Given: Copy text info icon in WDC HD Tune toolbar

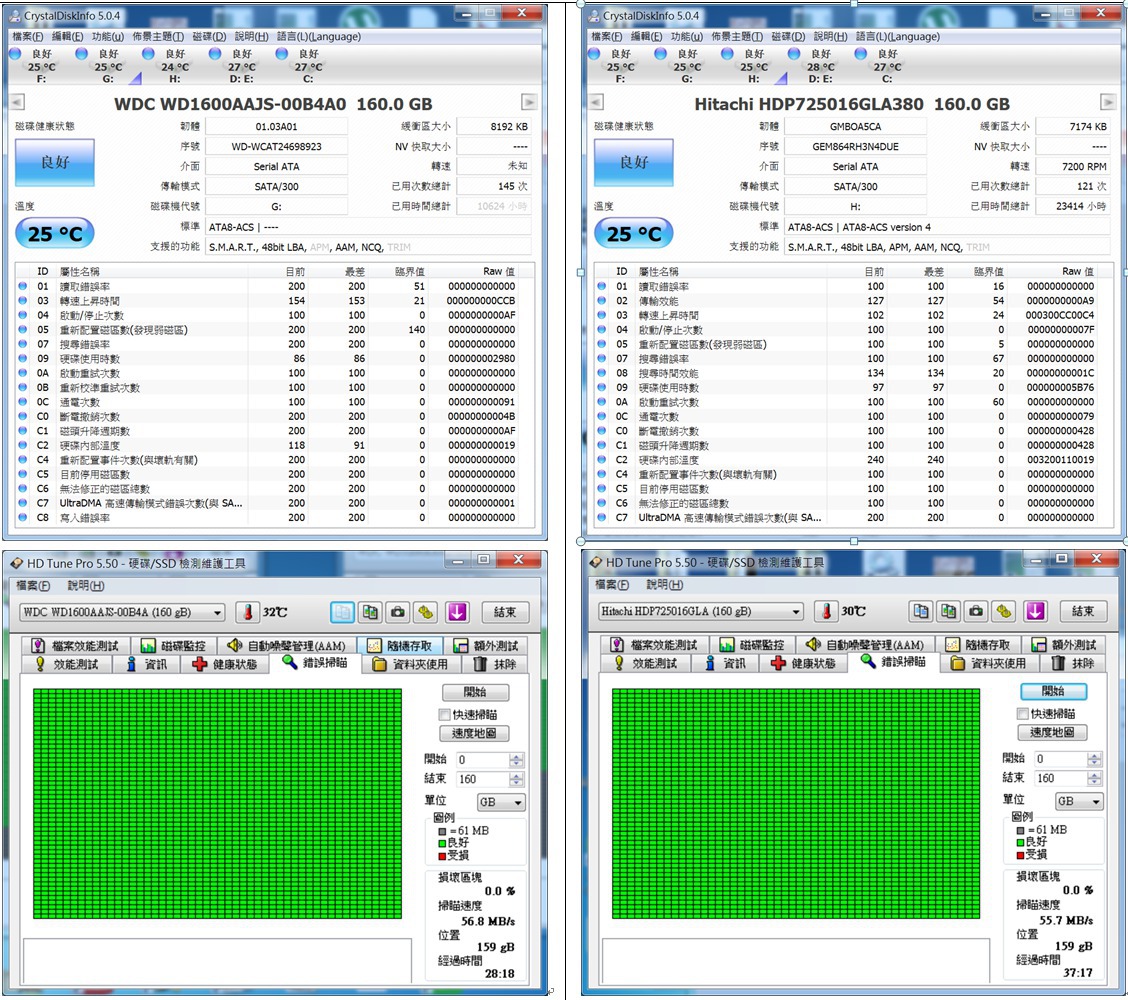Looking at the screenshot, I should click(x=342, y=612).
